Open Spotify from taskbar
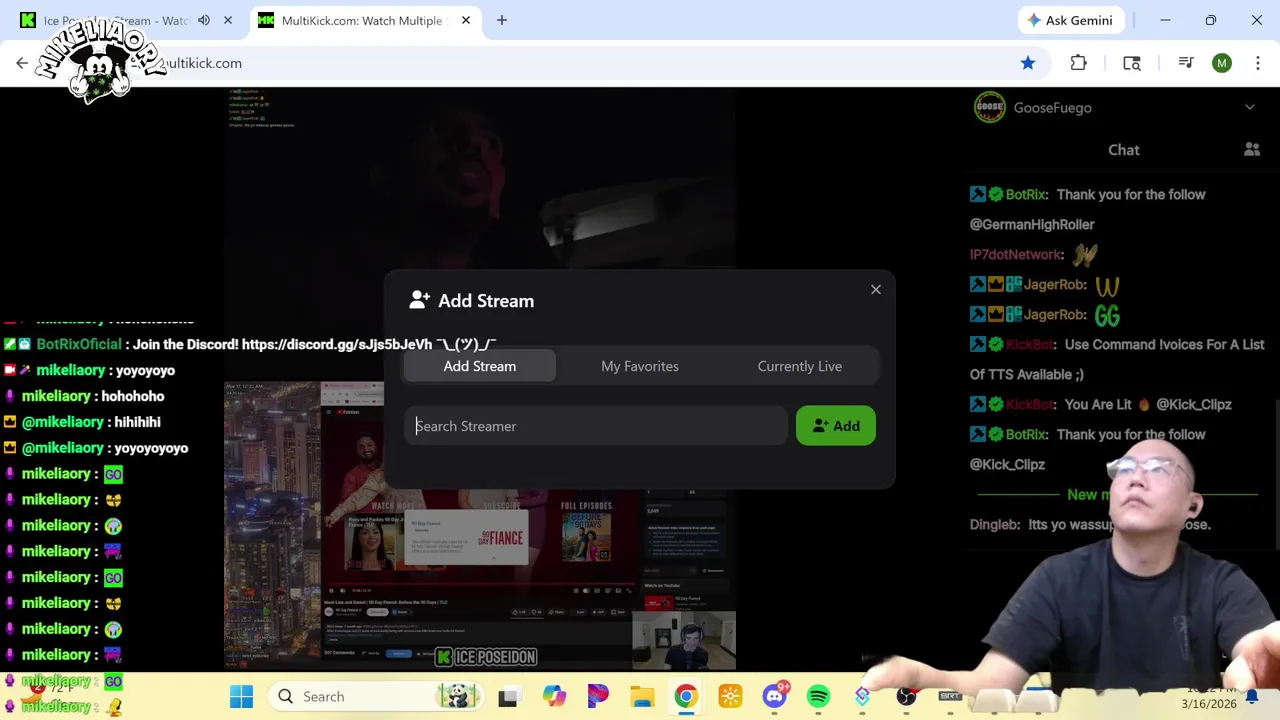The height and width of the screenshot is (720, 1280). 818,696
